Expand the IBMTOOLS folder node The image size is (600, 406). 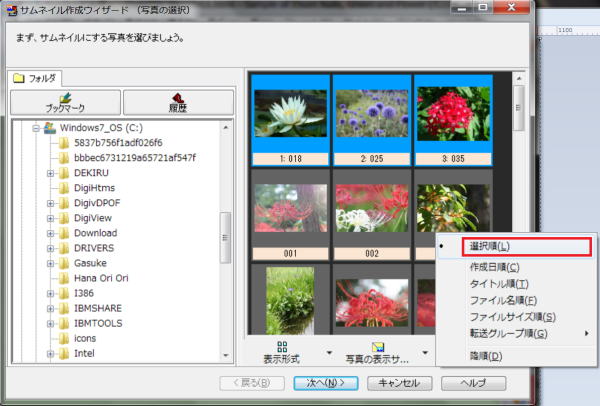pos(50,324)
